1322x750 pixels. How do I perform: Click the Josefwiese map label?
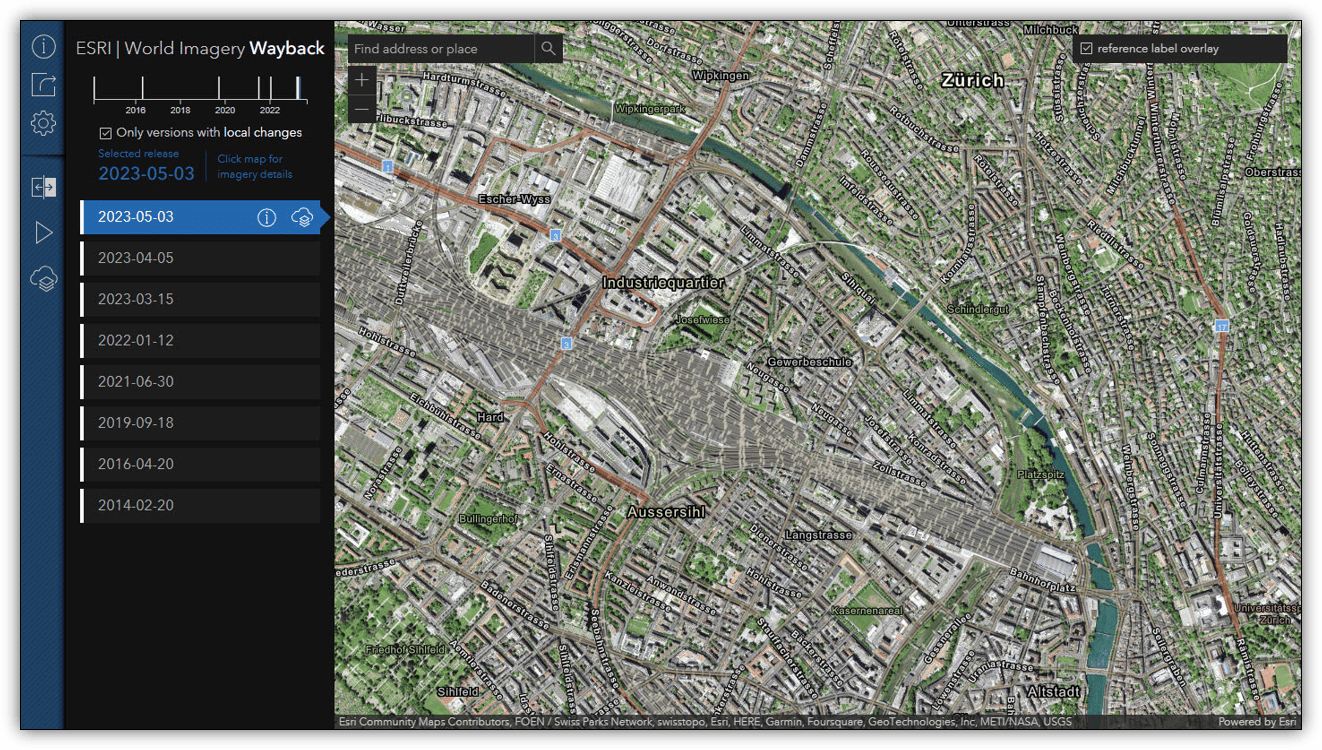(702, 320)
